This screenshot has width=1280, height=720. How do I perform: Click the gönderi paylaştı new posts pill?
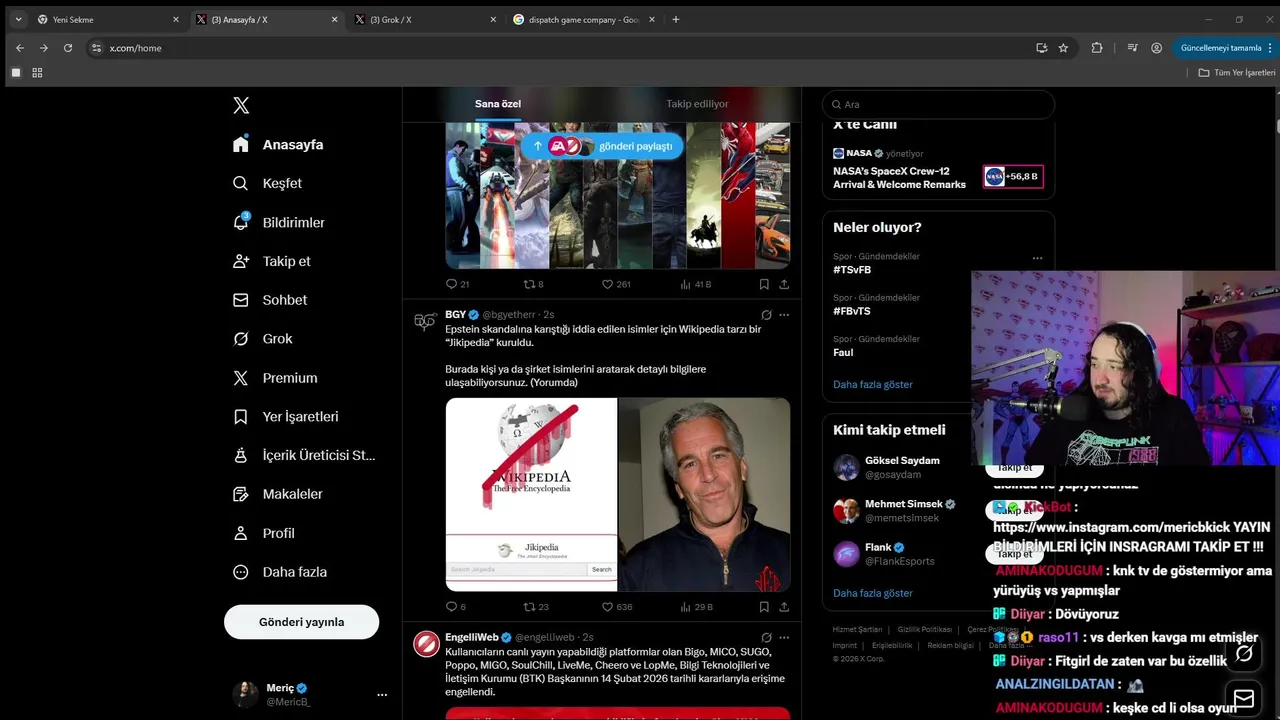click(602, 146)
